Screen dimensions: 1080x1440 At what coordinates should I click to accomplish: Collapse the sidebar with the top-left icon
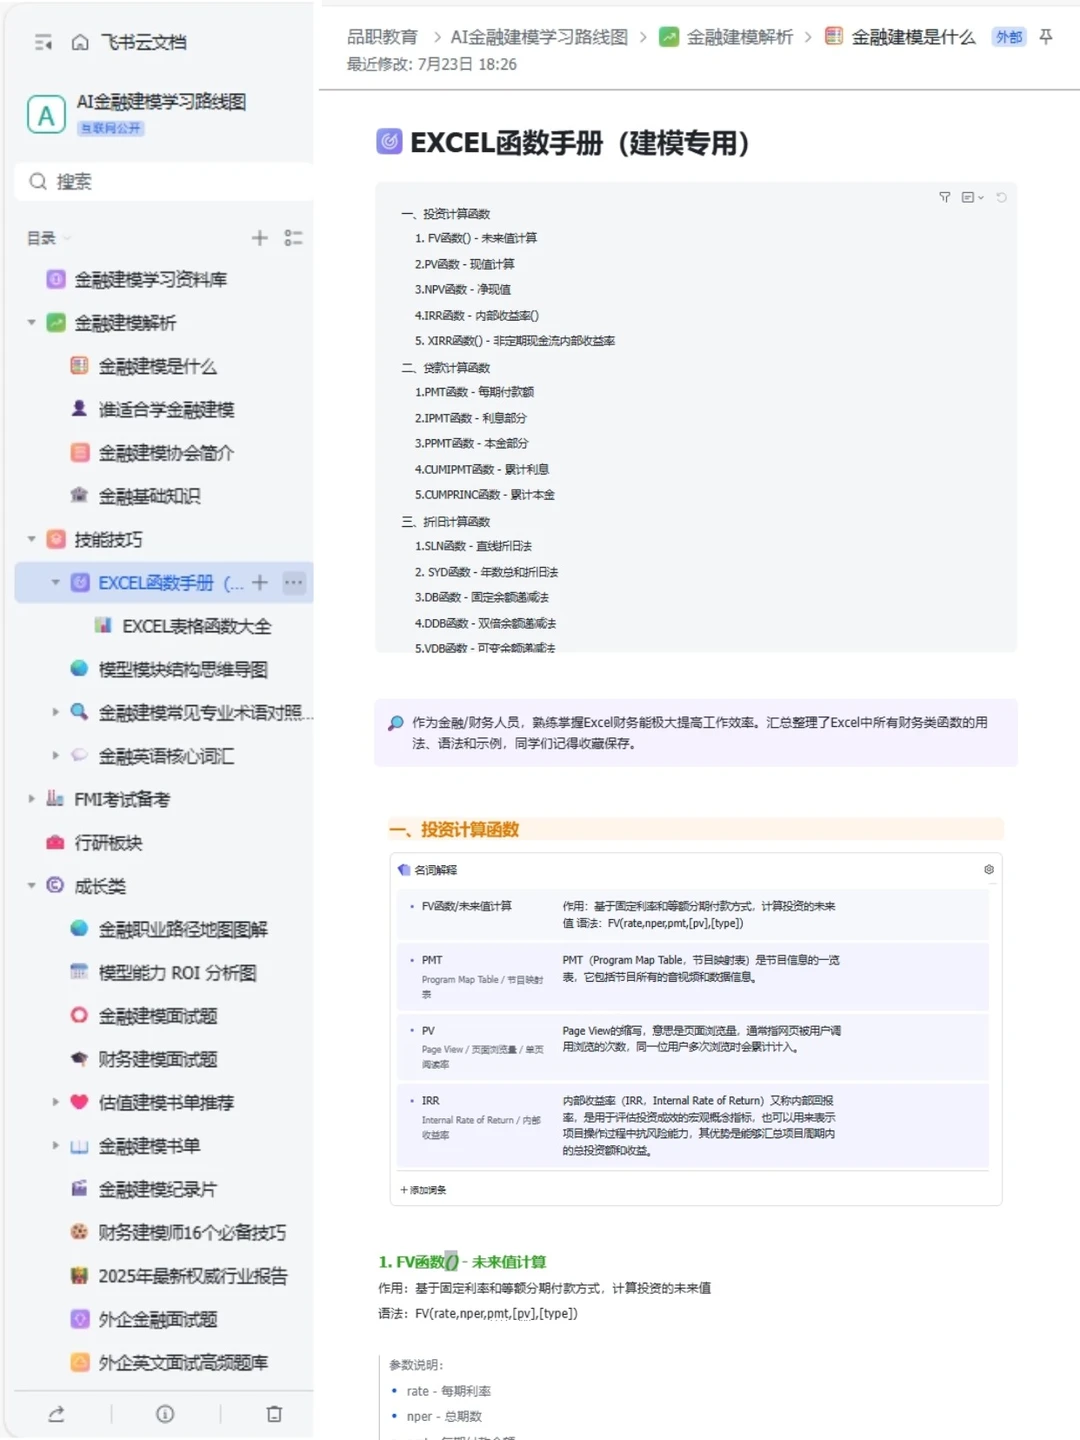[43, 42]
